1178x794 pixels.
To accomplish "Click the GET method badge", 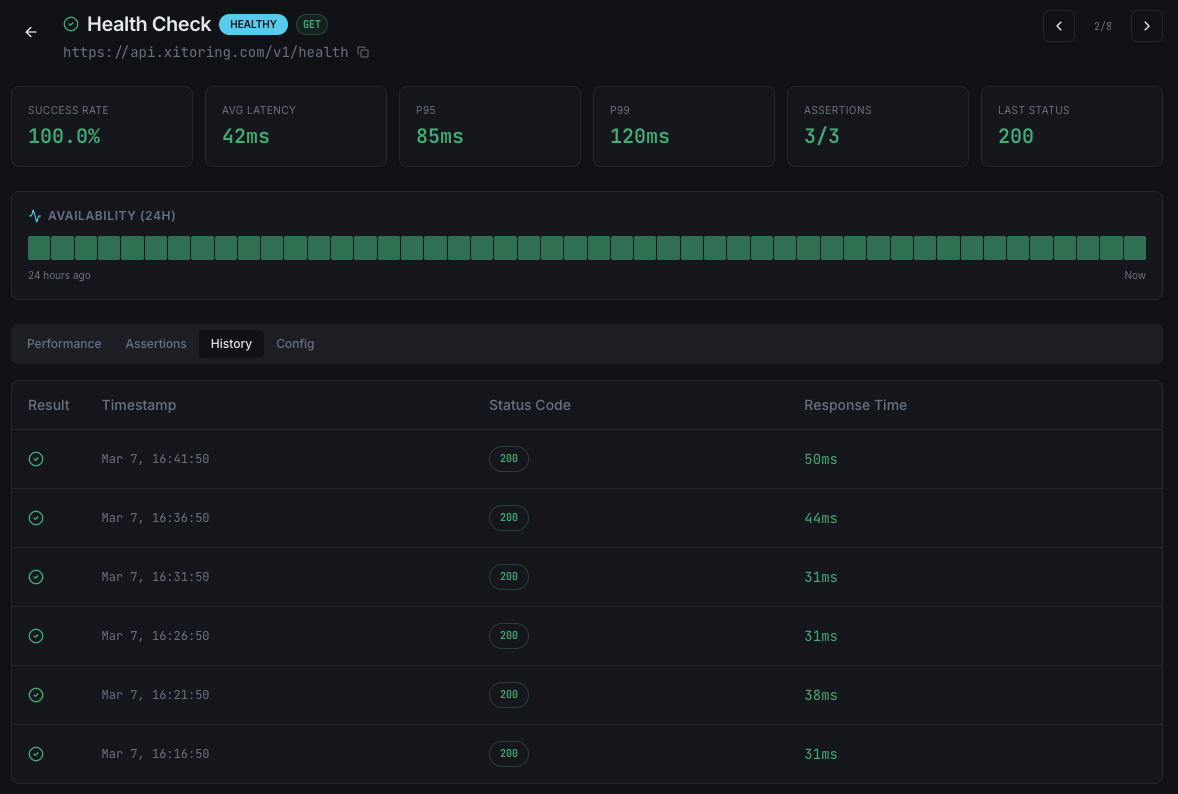I will (311, 24).
